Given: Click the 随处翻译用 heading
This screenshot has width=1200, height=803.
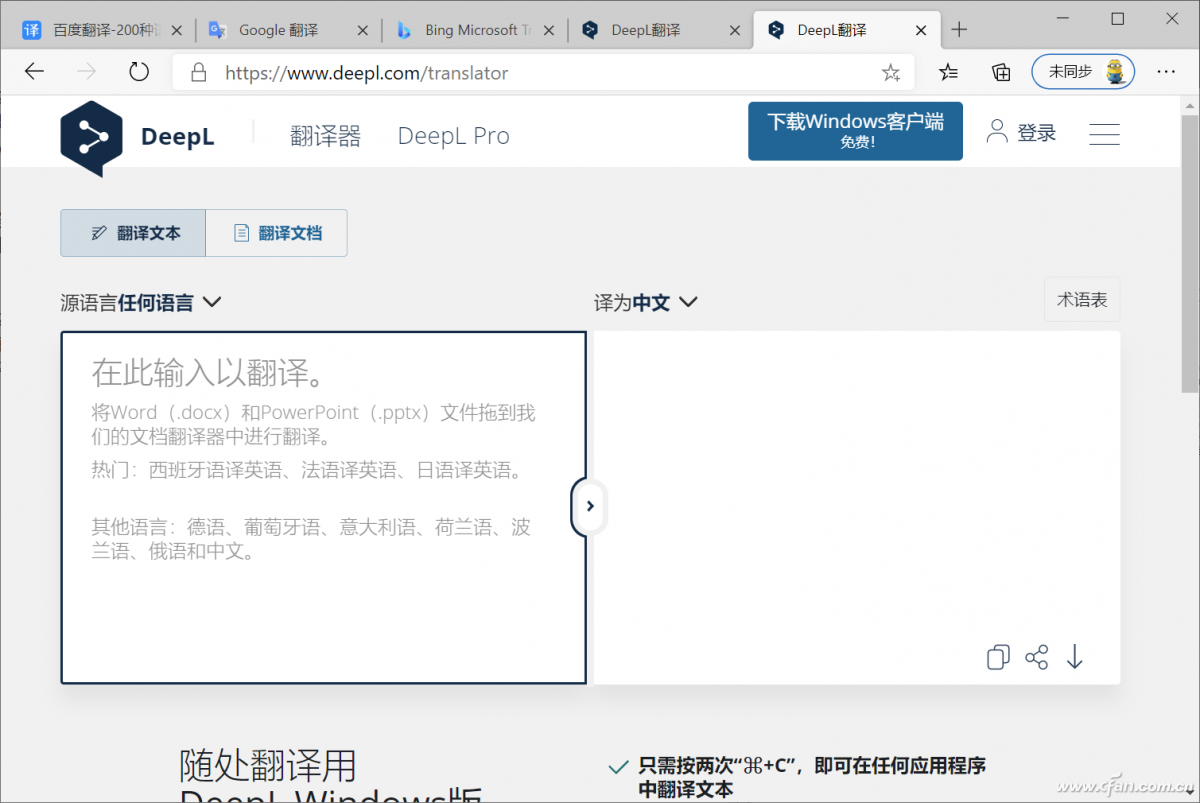Looking at the screenshot, I should click(268, 766).
